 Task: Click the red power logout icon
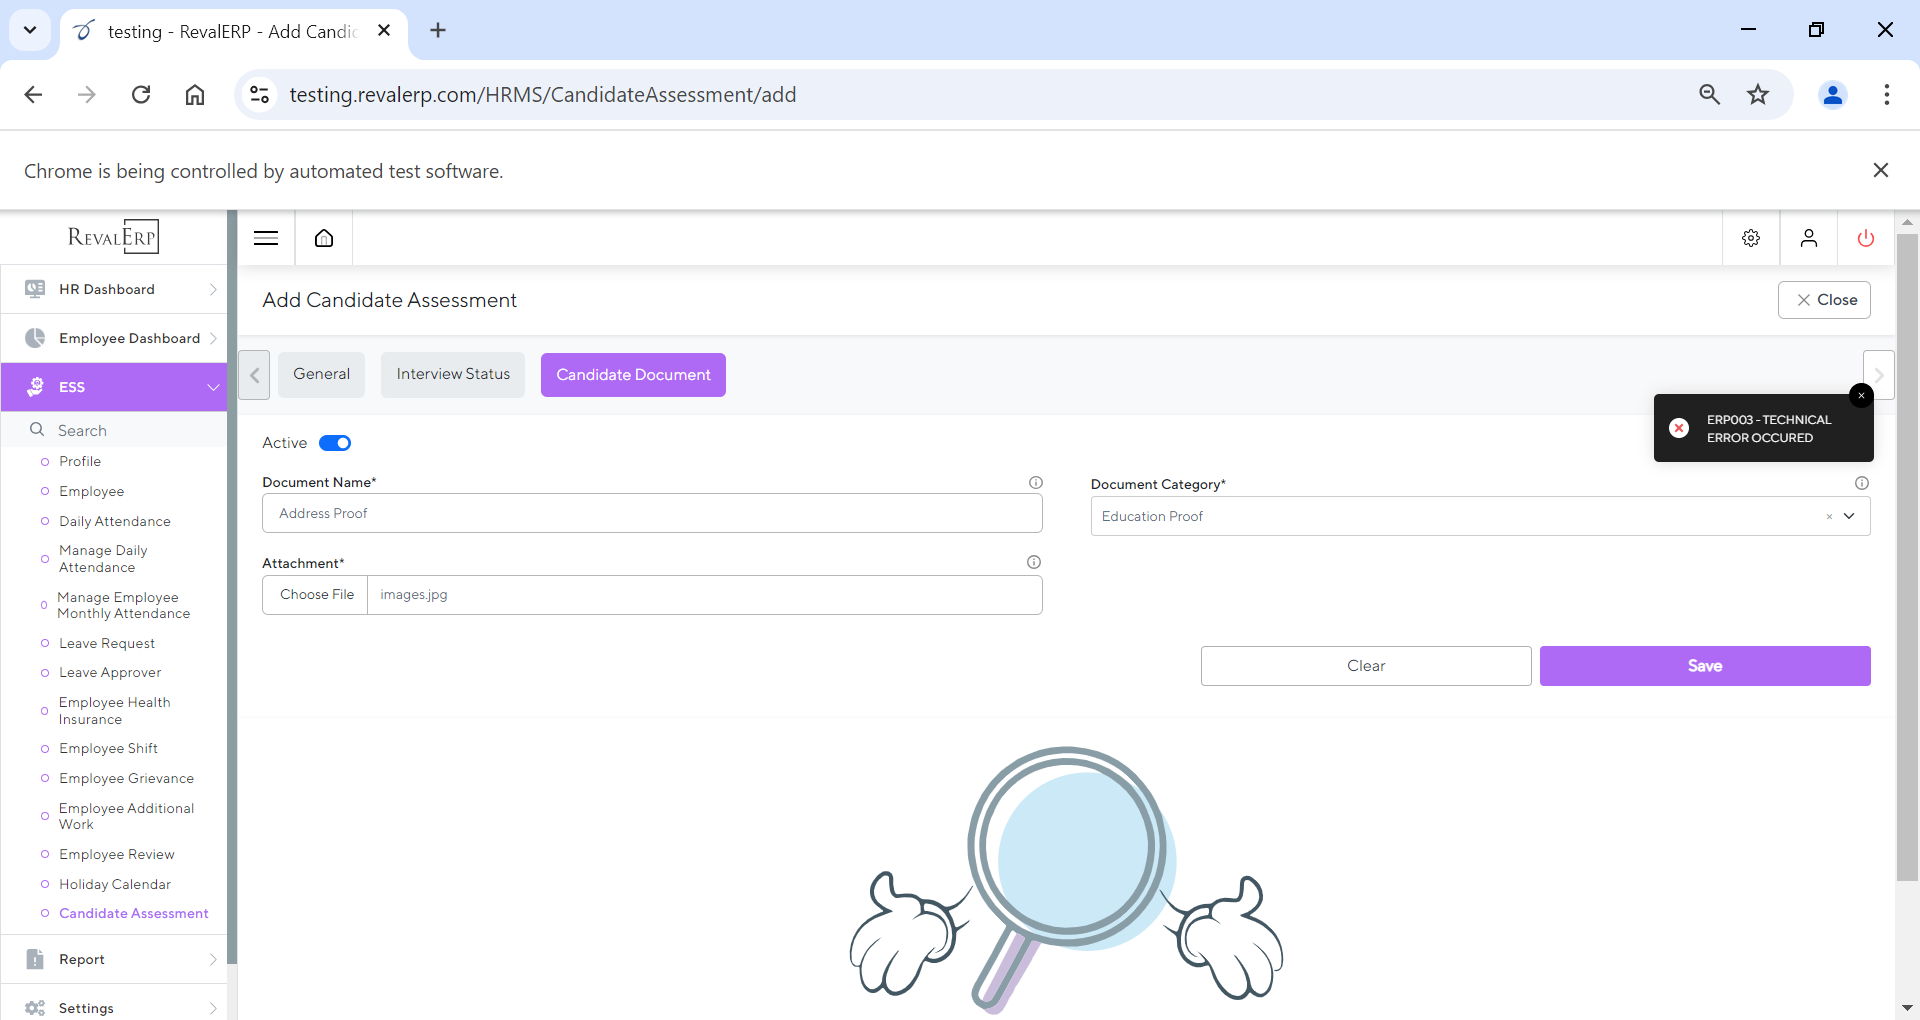(x=1865, y=238)
